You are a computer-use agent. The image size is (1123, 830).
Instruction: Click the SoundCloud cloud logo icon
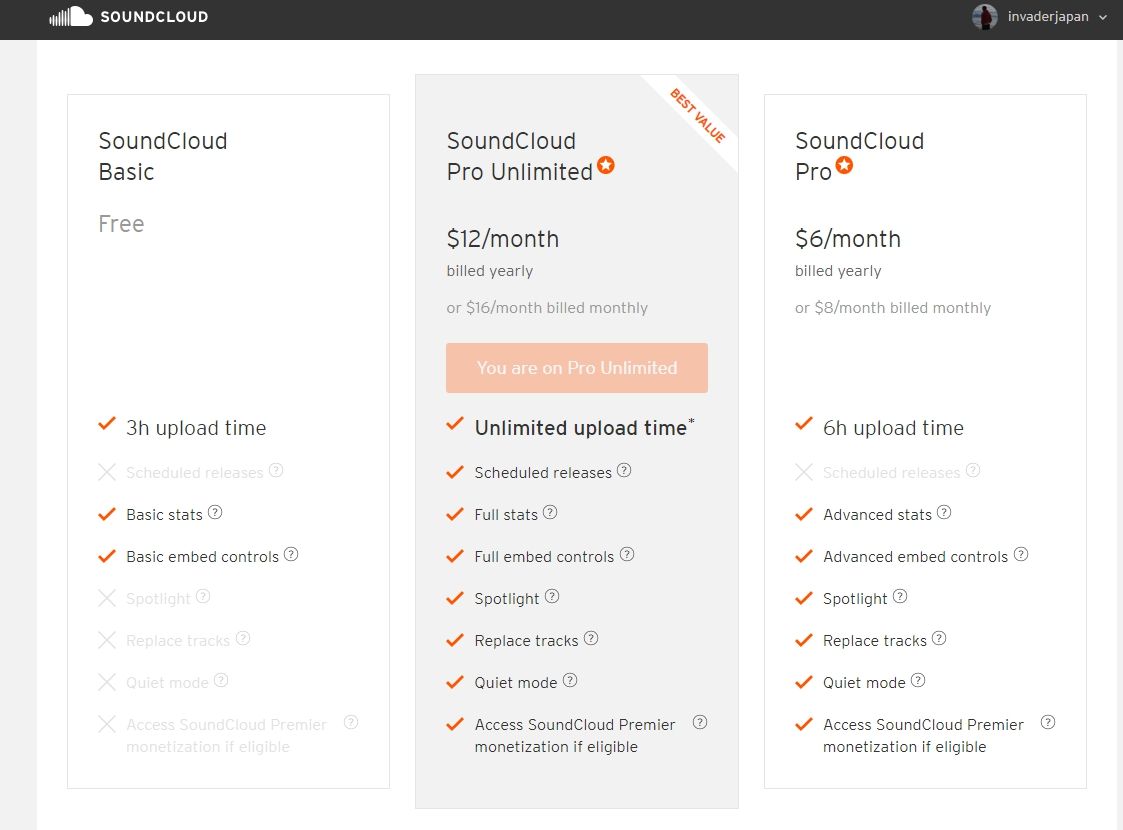(x=70, y=16)
